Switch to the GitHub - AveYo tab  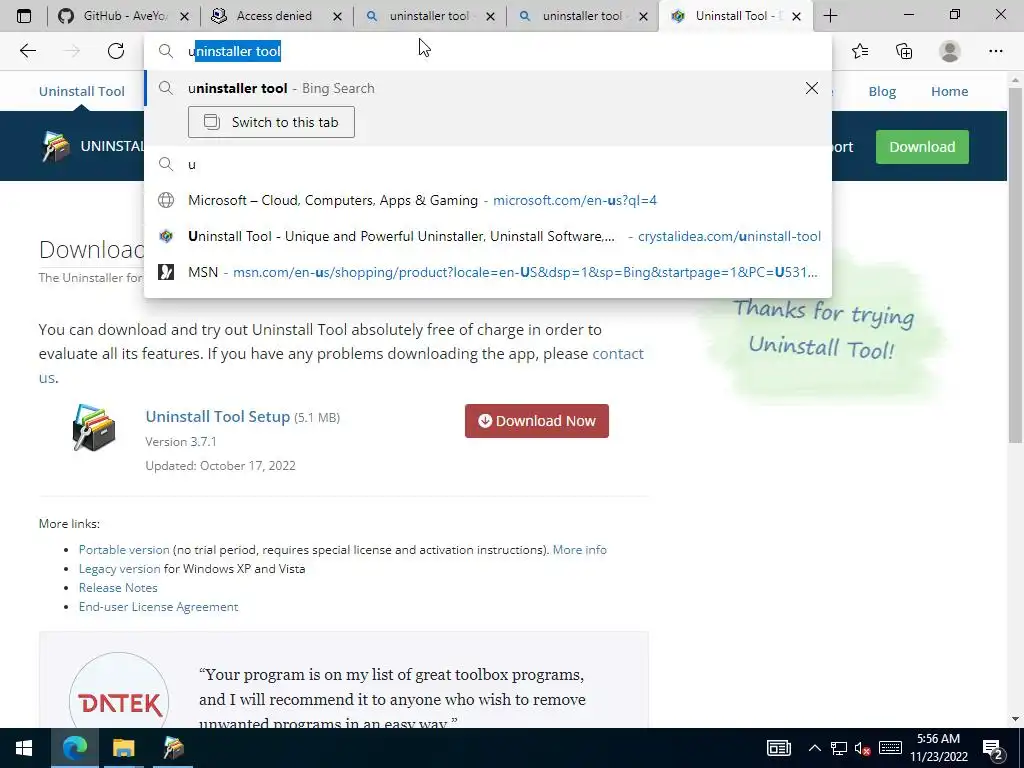(x=123, y=16)
